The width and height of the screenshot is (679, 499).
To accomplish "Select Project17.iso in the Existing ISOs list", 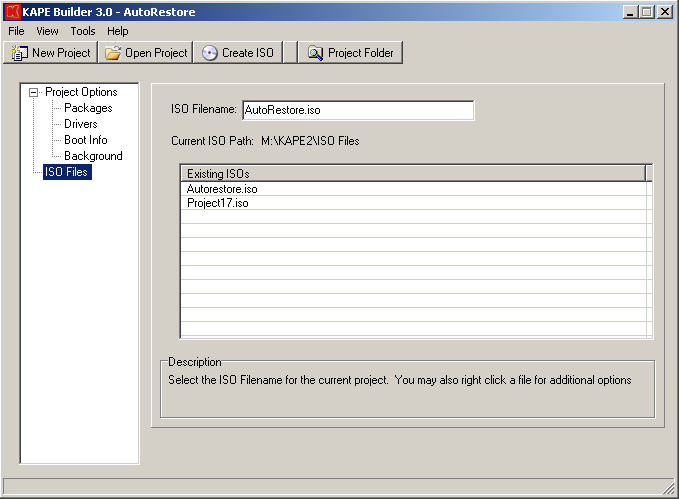I will 218,203.
